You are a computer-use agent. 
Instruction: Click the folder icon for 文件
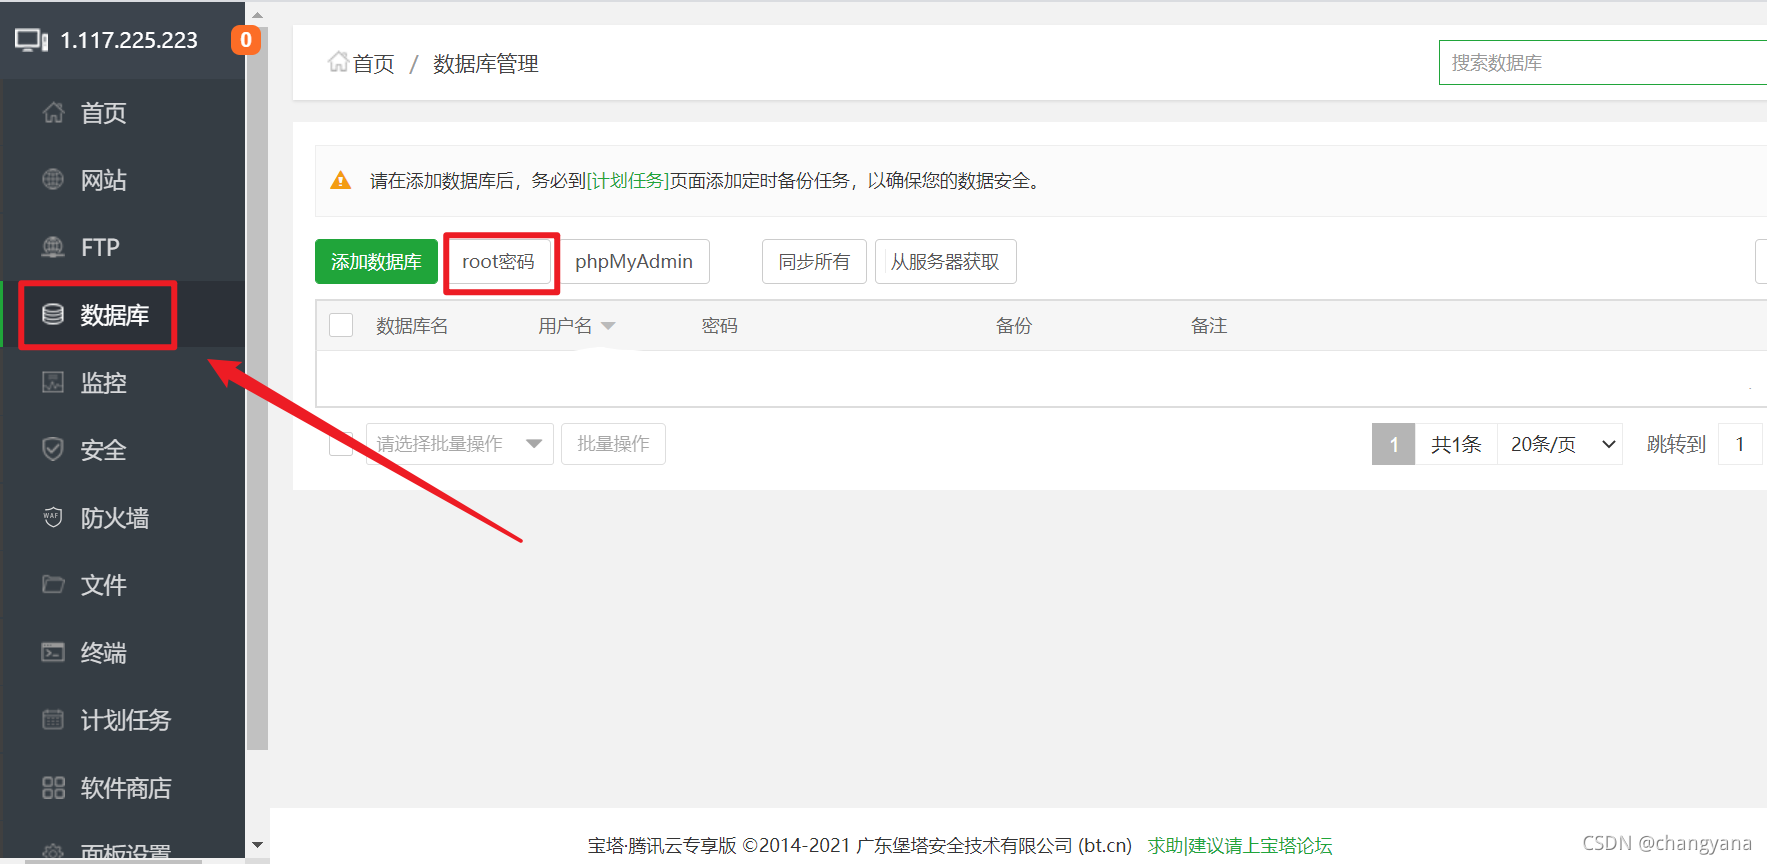pyautogui.click(x=54, y=584)
